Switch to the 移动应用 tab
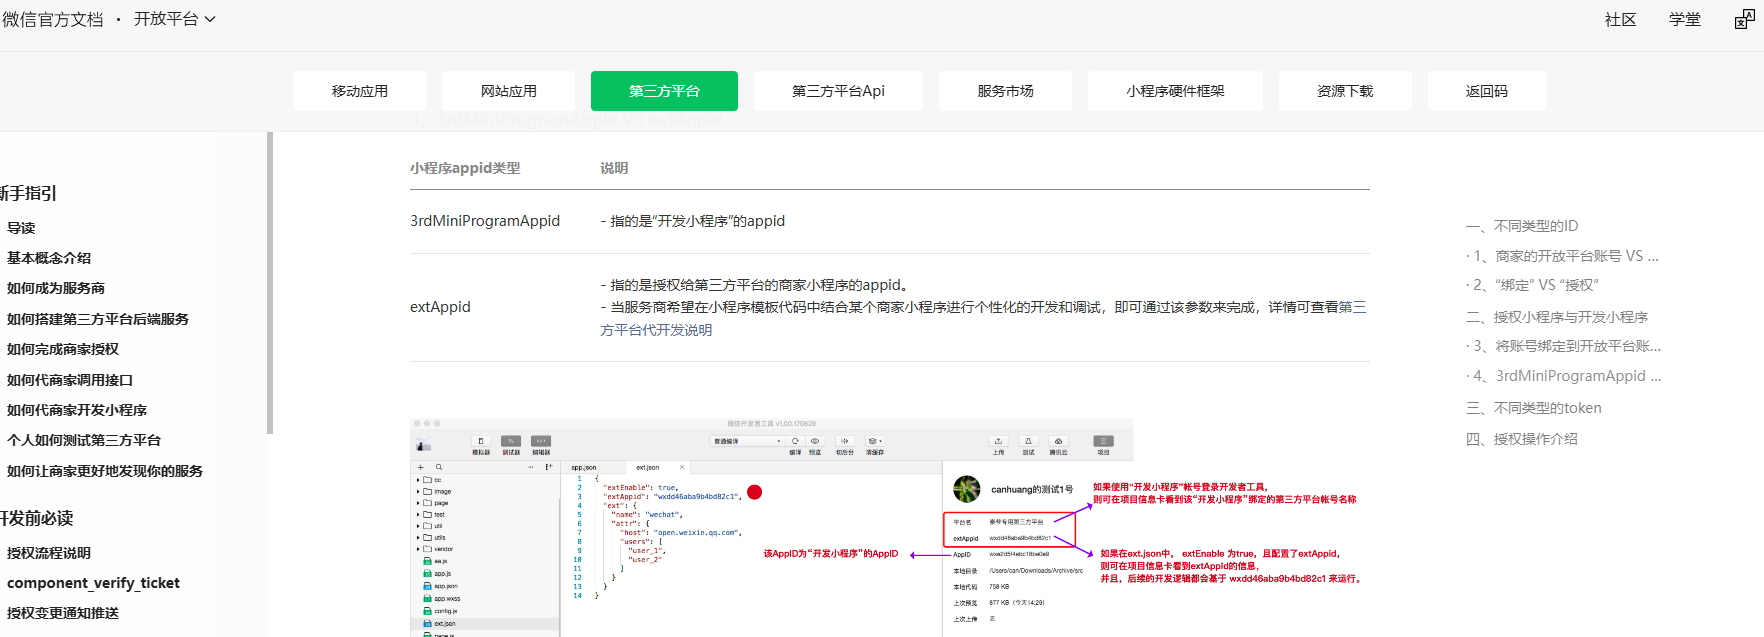Viewport: 1764px width, 637px height. point(360,91)
